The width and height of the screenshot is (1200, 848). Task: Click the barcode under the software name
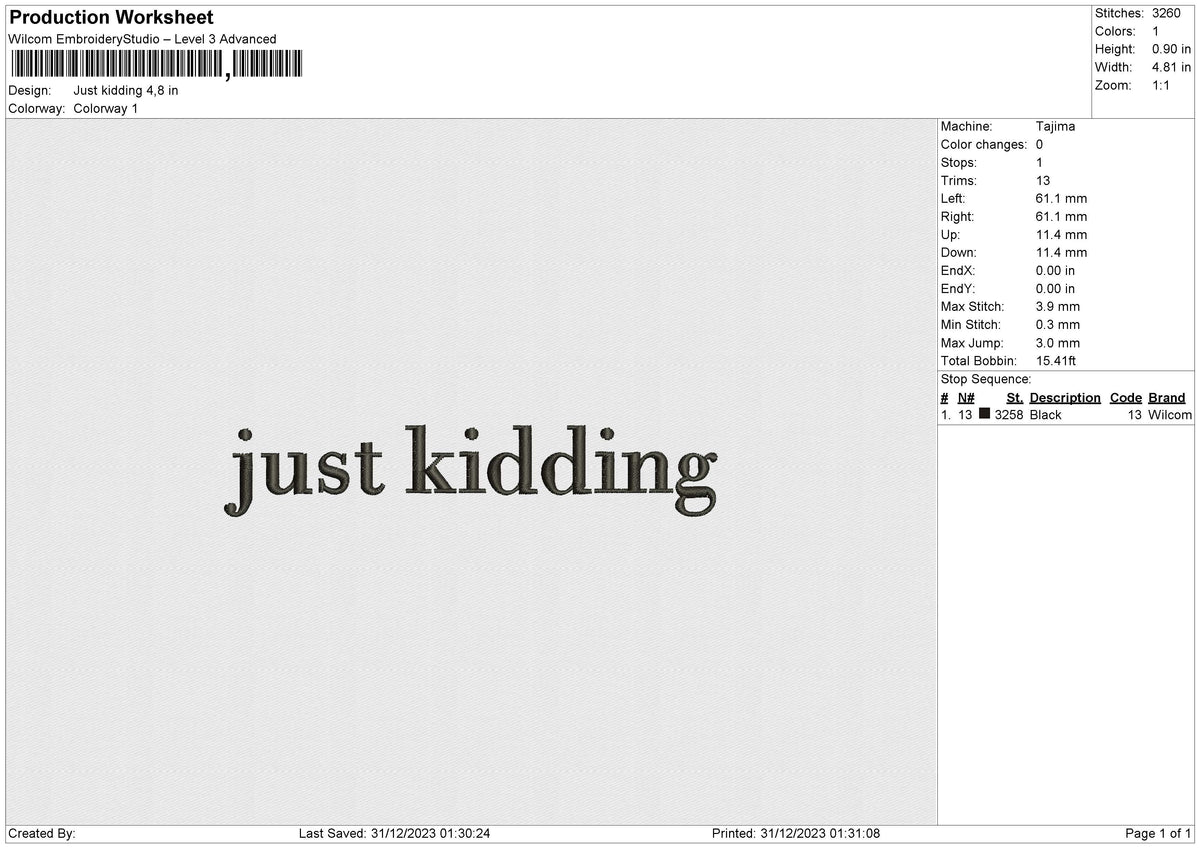[x=155, y=65]
